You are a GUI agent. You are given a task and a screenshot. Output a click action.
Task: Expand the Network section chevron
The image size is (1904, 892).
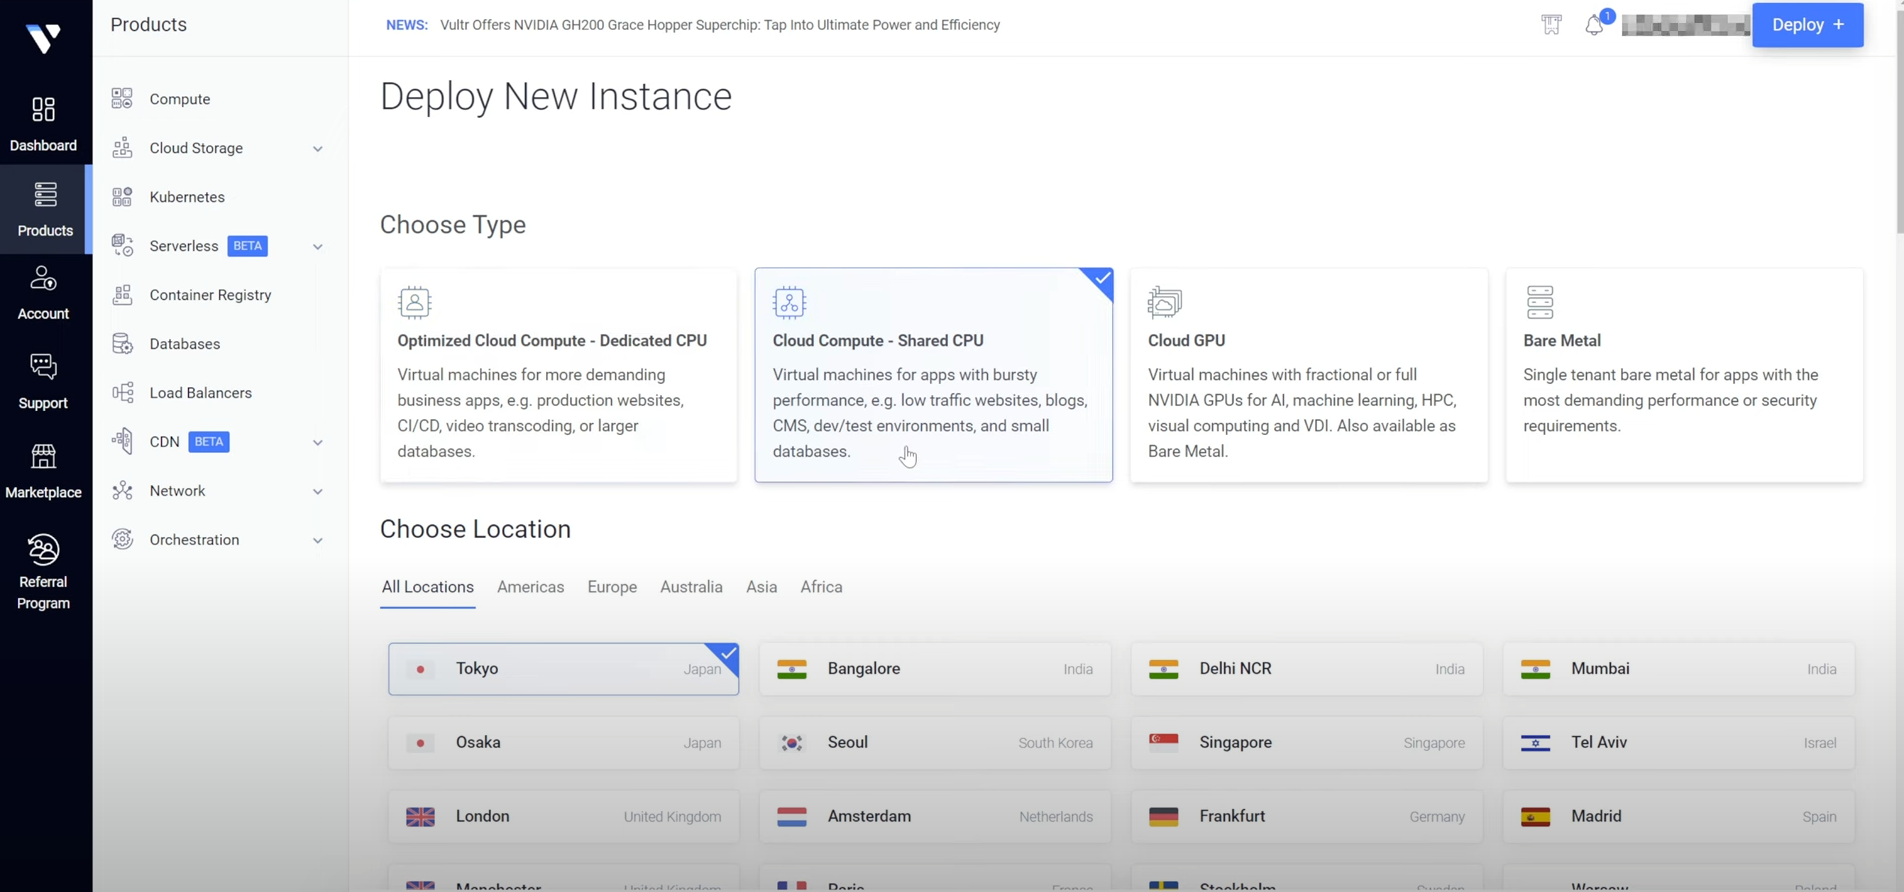click(317, 492)
